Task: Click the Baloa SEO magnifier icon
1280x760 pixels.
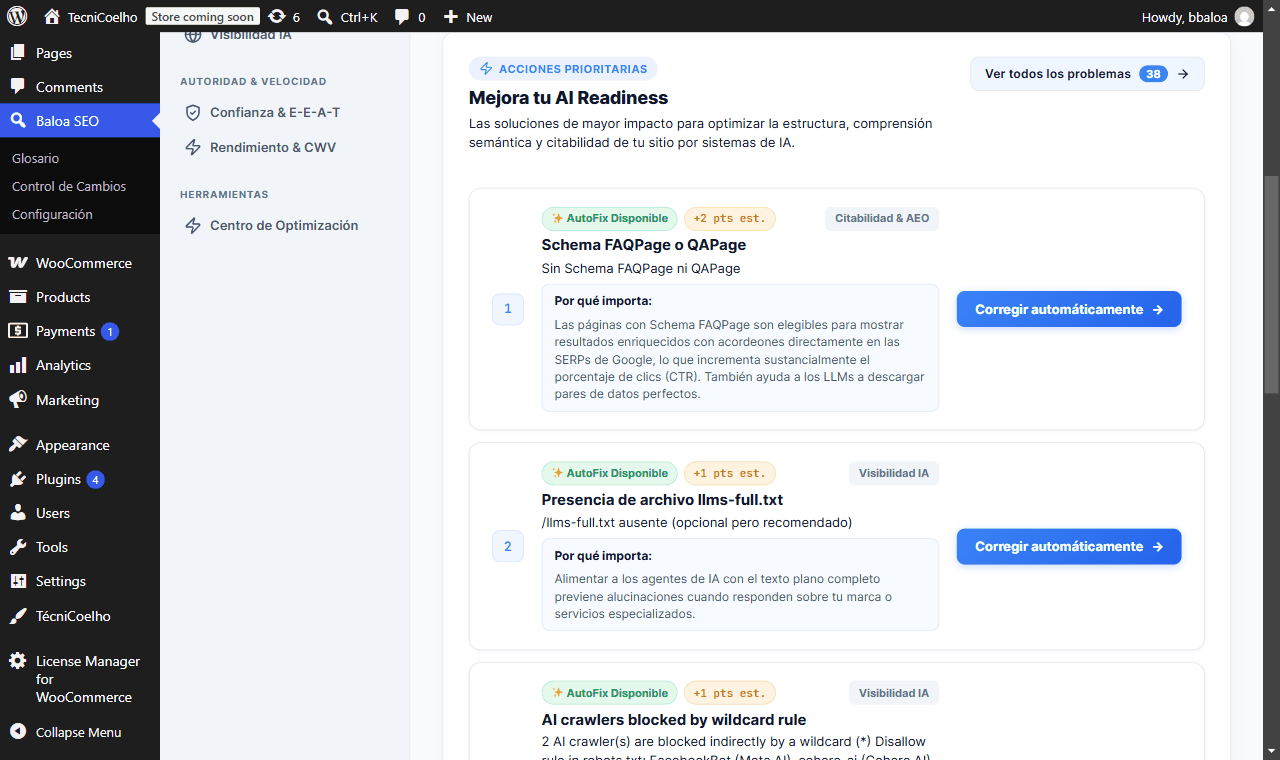Action: coord(18,121)
